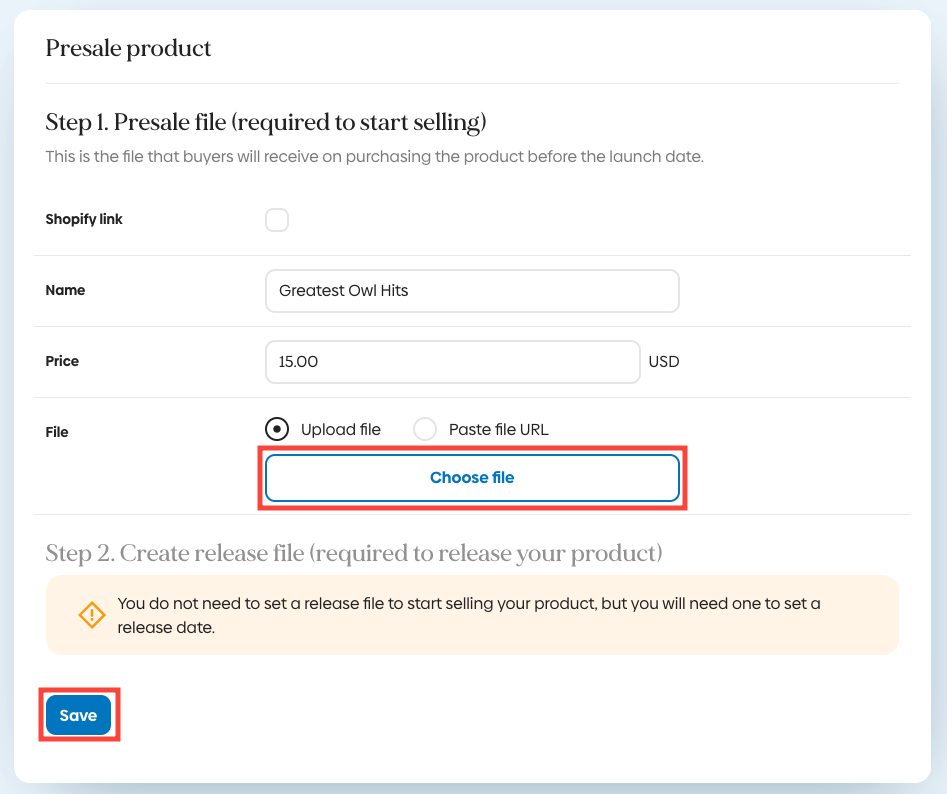Click the Price field label
The height and width of the screenshot is (794, 947).
pyautogui.click(x=62, y=361)
